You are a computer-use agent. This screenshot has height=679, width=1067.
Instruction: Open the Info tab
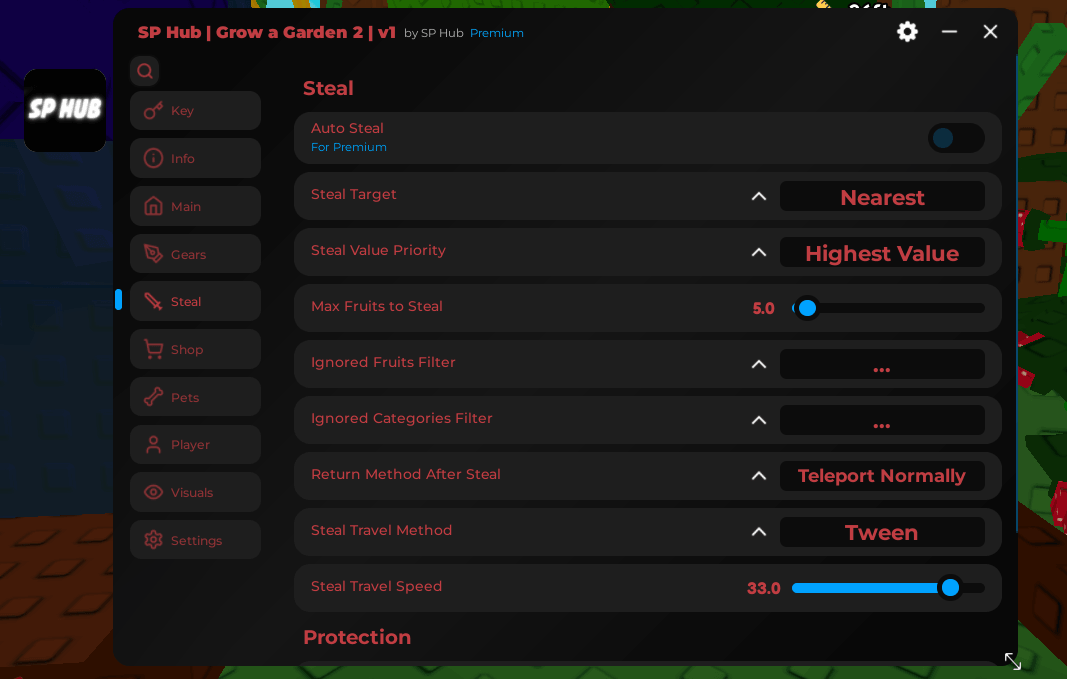tap(195, 159)
